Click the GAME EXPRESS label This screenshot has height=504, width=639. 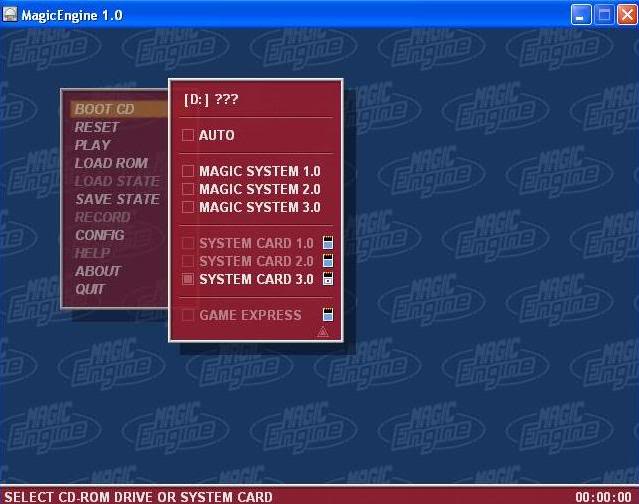pos(250,315)
